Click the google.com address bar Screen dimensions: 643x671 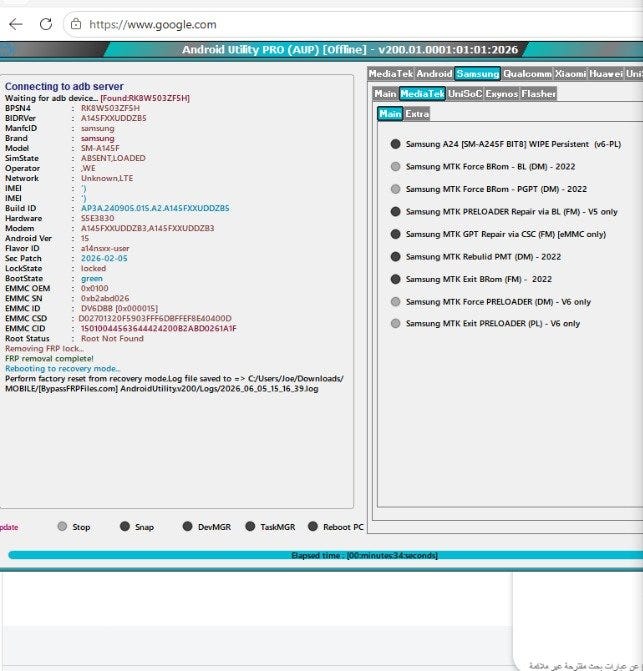(x=355, y=24)
